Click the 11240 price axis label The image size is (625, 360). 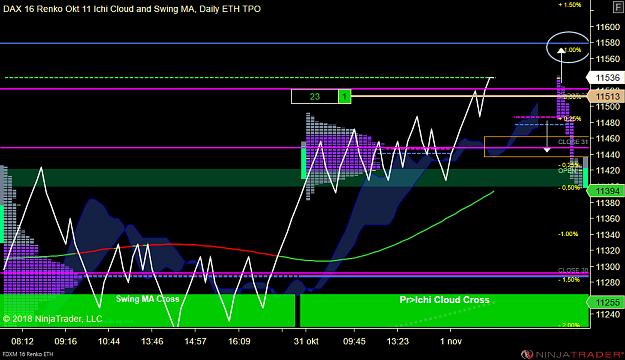[608, 315]
